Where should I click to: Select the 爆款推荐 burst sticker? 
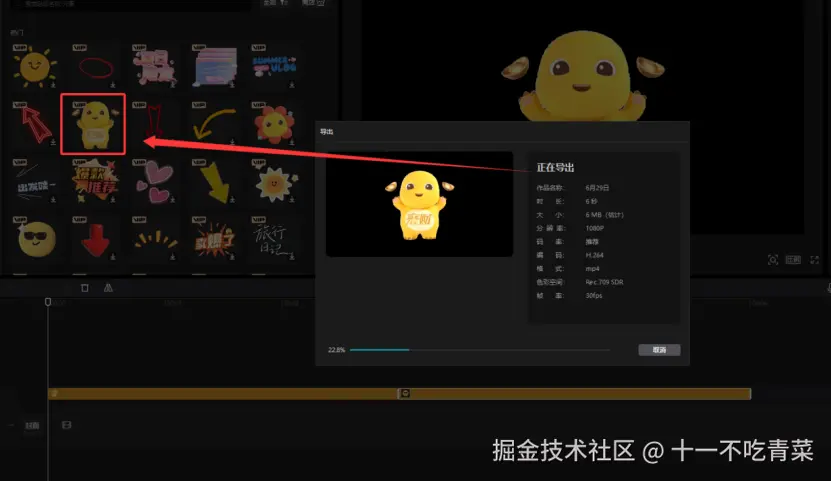coord(95,182)
